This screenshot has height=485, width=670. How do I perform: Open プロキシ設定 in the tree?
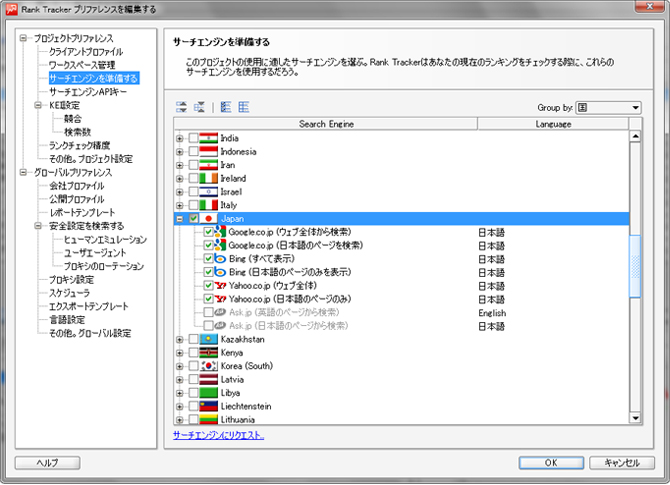[x=71, y=279]
